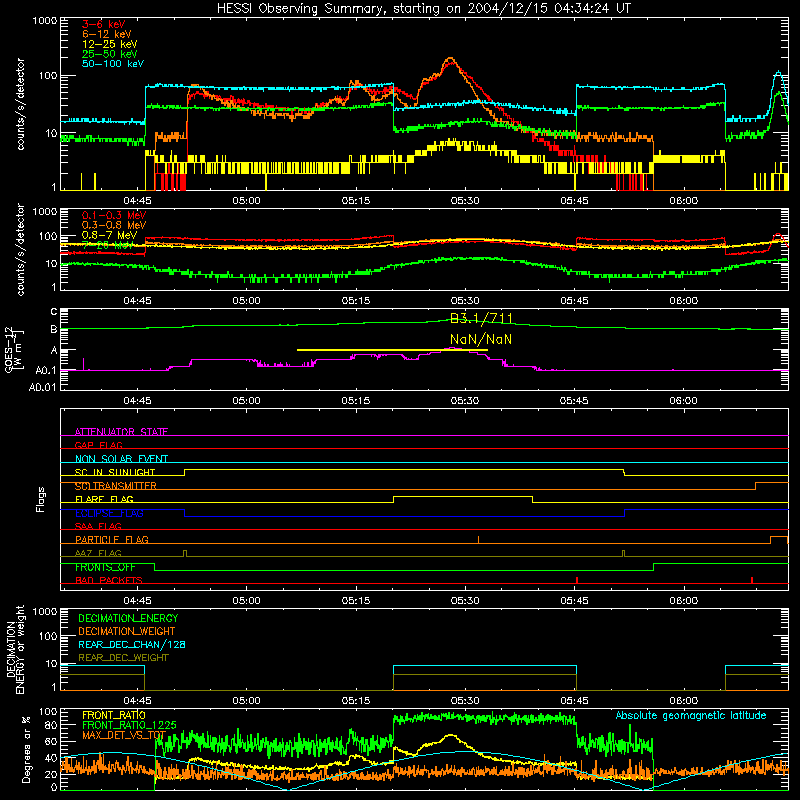Click the DECIMATION_ENERGY legend label
This screenshot has width=800, height=800.
click(128, 618)
